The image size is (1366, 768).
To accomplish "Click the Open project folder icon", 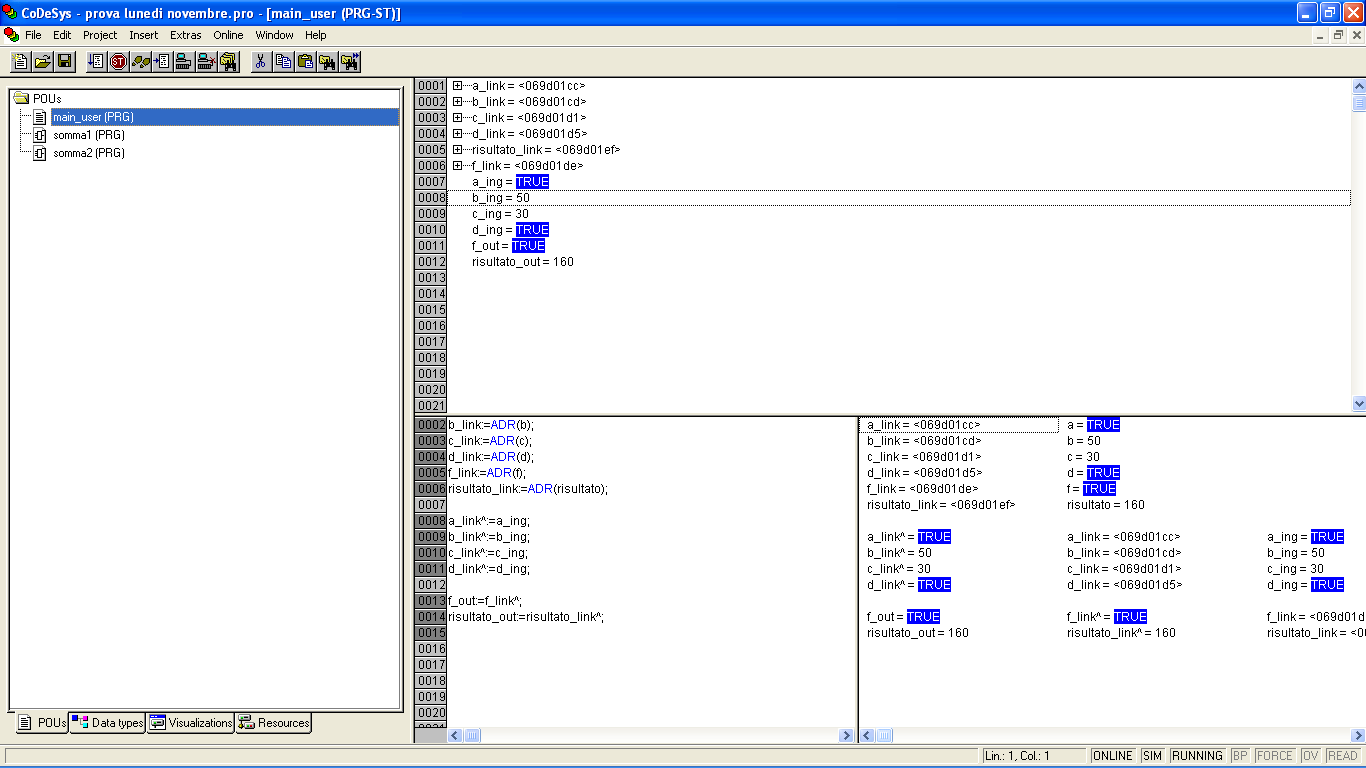I will (42, 62).
